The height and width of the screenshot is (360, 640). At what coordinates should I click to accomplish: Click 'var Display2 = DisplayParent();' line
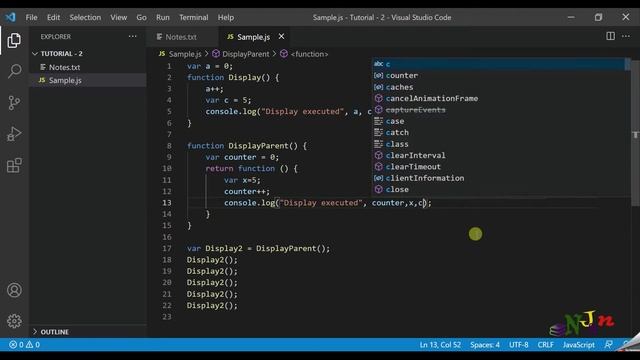point(258,248)
